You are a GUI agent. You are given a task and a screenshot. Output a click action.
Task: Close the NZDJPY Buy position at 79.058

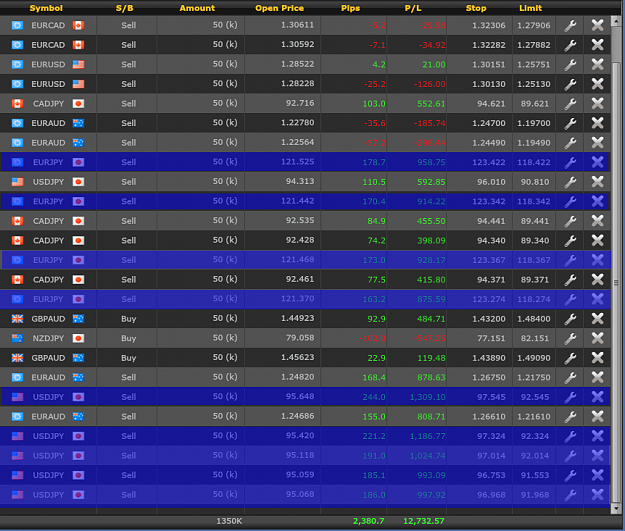pos(597,338)
